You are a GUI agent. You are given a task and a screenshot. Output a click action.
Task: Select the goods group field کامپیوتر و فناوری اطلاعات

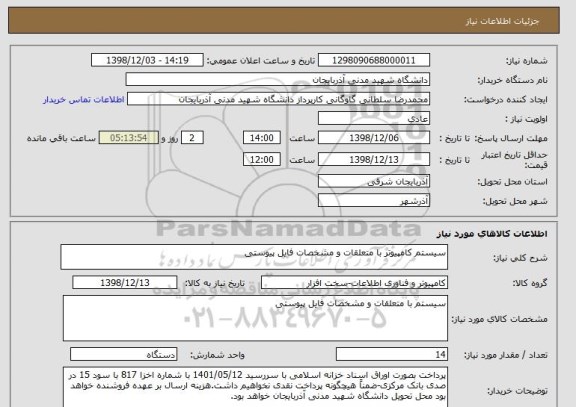[x=354, y=283]
